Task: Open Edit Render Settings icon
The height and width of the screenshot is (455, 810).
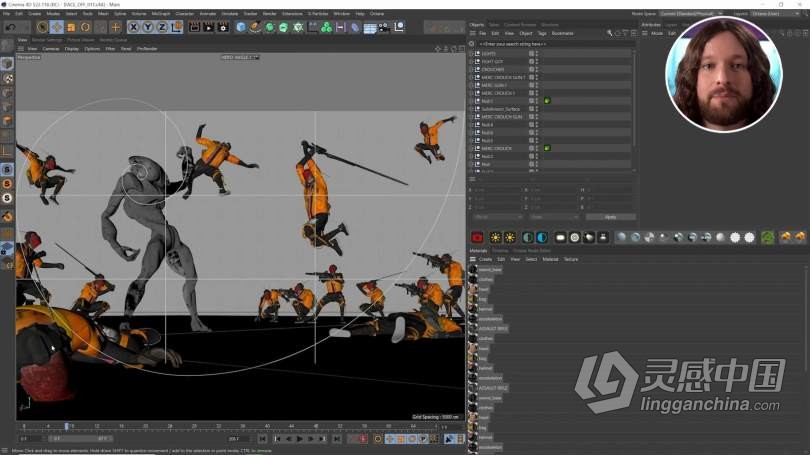Action: (x=223, y=27)
